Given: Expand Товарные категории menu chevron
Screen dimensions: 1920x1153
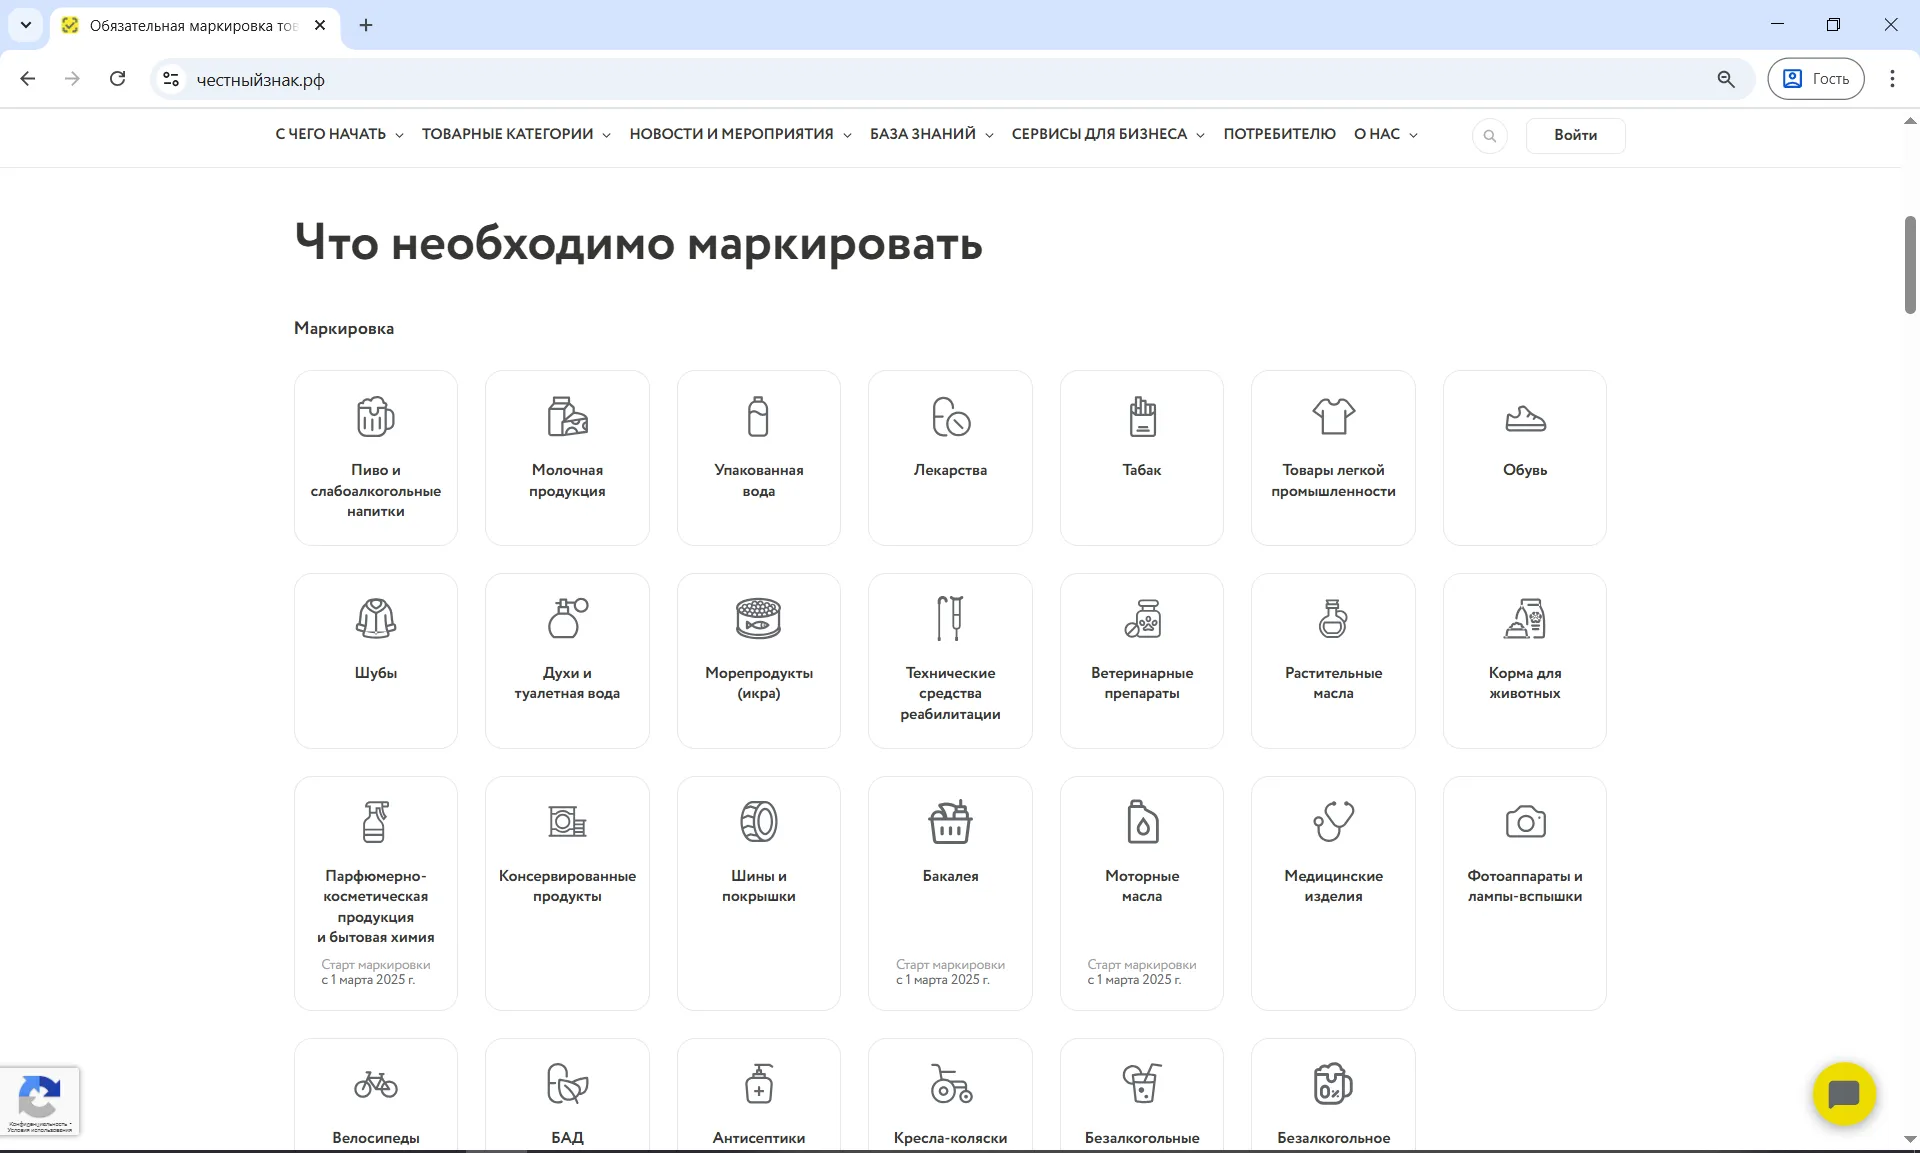Looking at the screenshot, I should pyautogui.click(x=606, y=135).
